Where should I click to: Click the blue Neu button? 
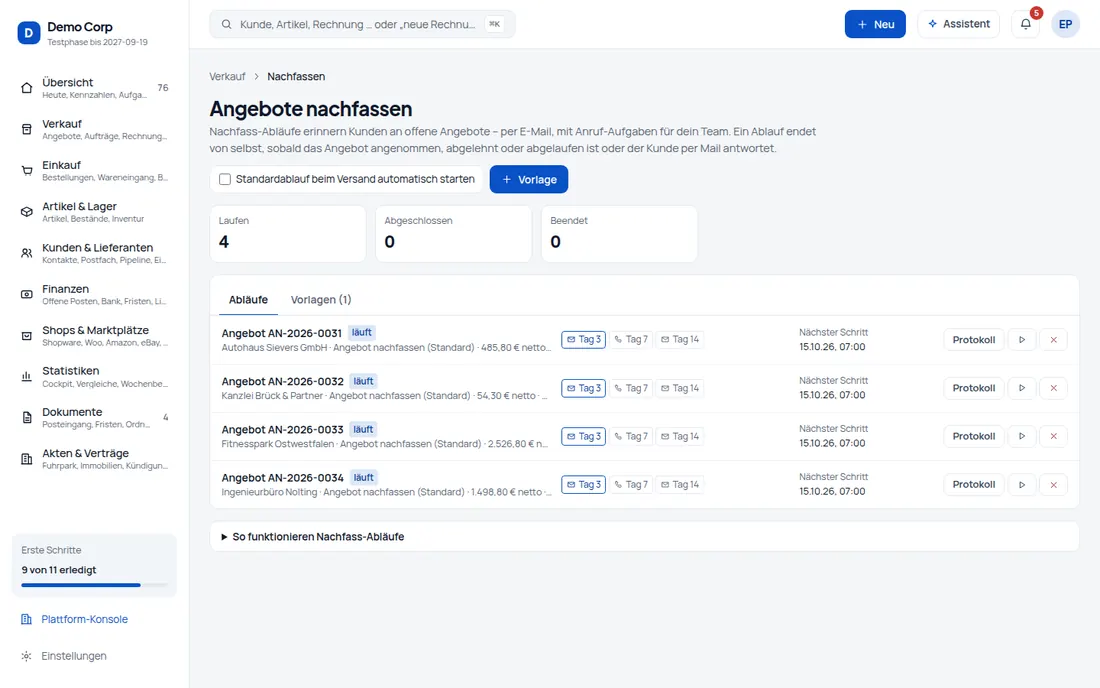875,24
